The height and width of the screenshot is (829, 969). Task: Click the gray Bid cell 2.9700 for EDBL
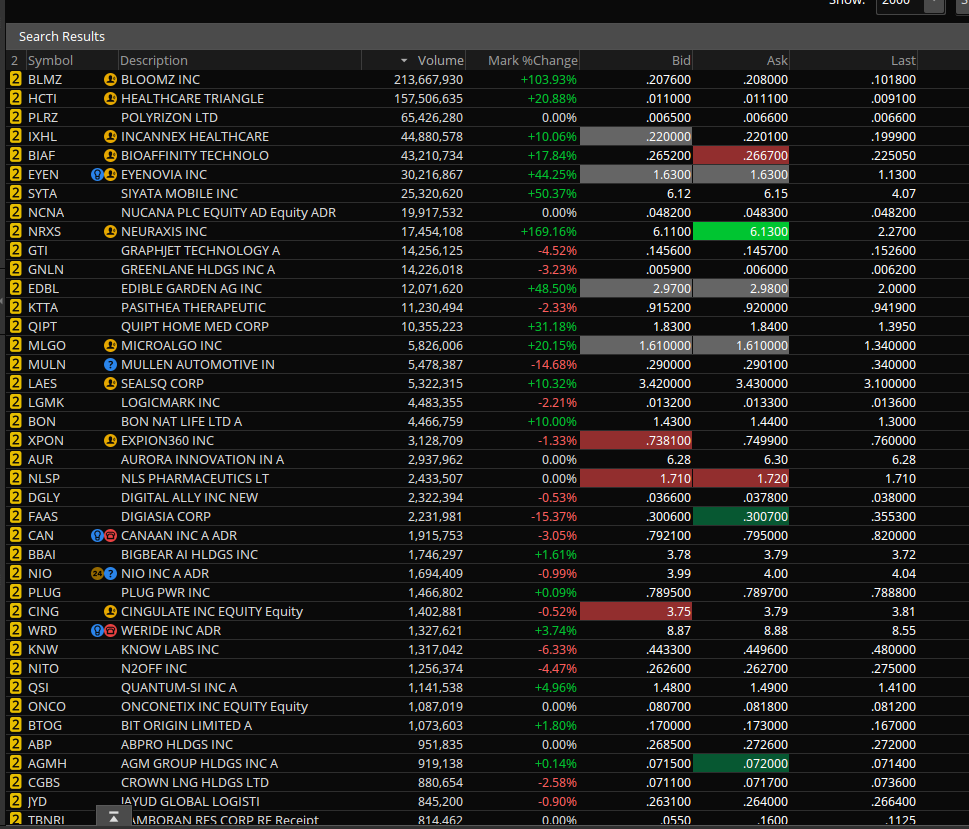636,288
